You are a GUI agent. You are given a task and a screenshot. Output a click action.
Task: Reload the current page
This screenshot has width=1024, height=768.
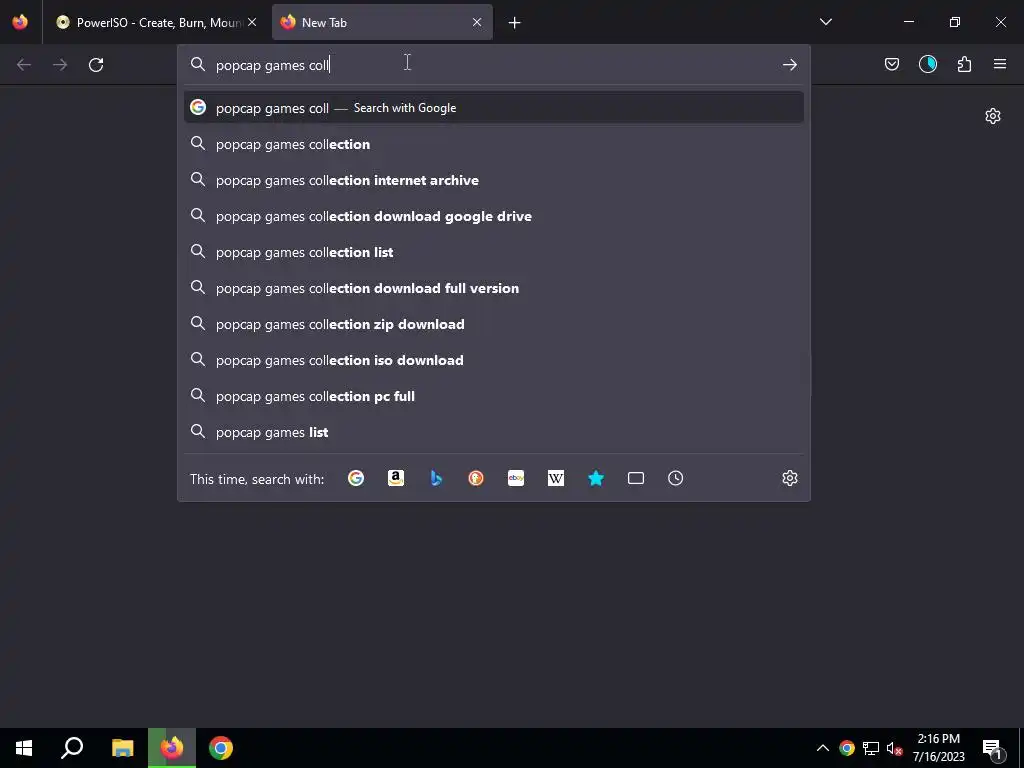[x=96, y=65]
